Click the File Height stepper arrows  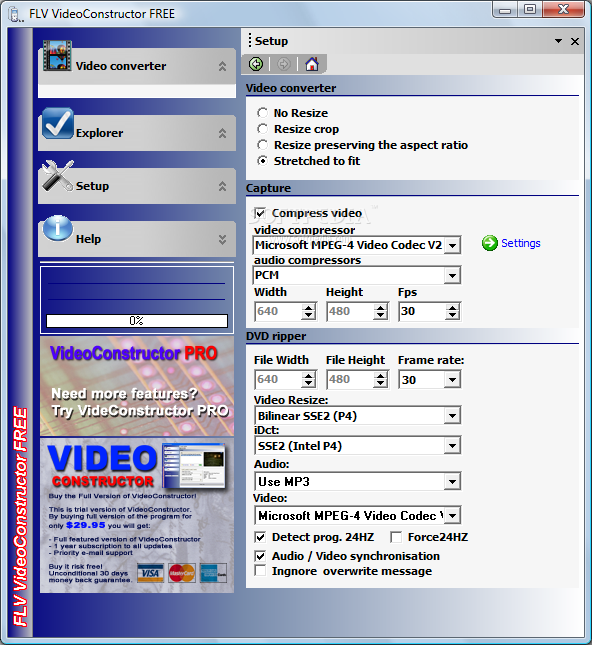[381, 379]
